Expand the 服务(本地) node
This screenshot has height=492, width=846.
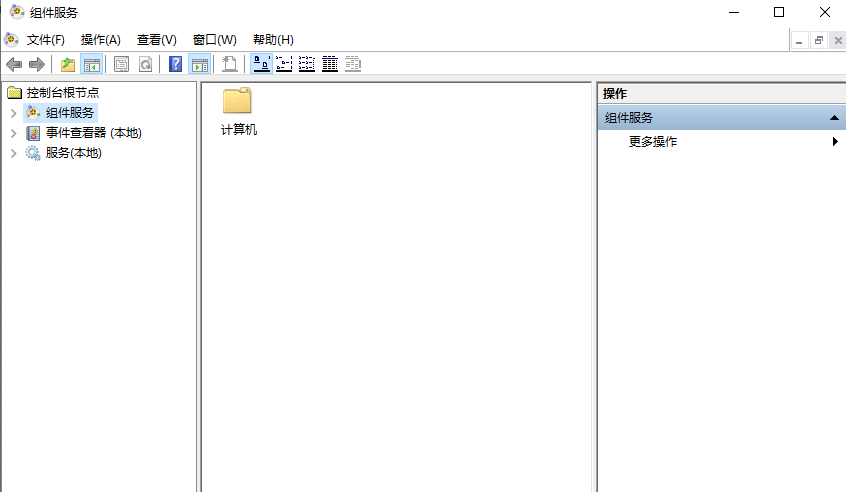tap(13, 154)
